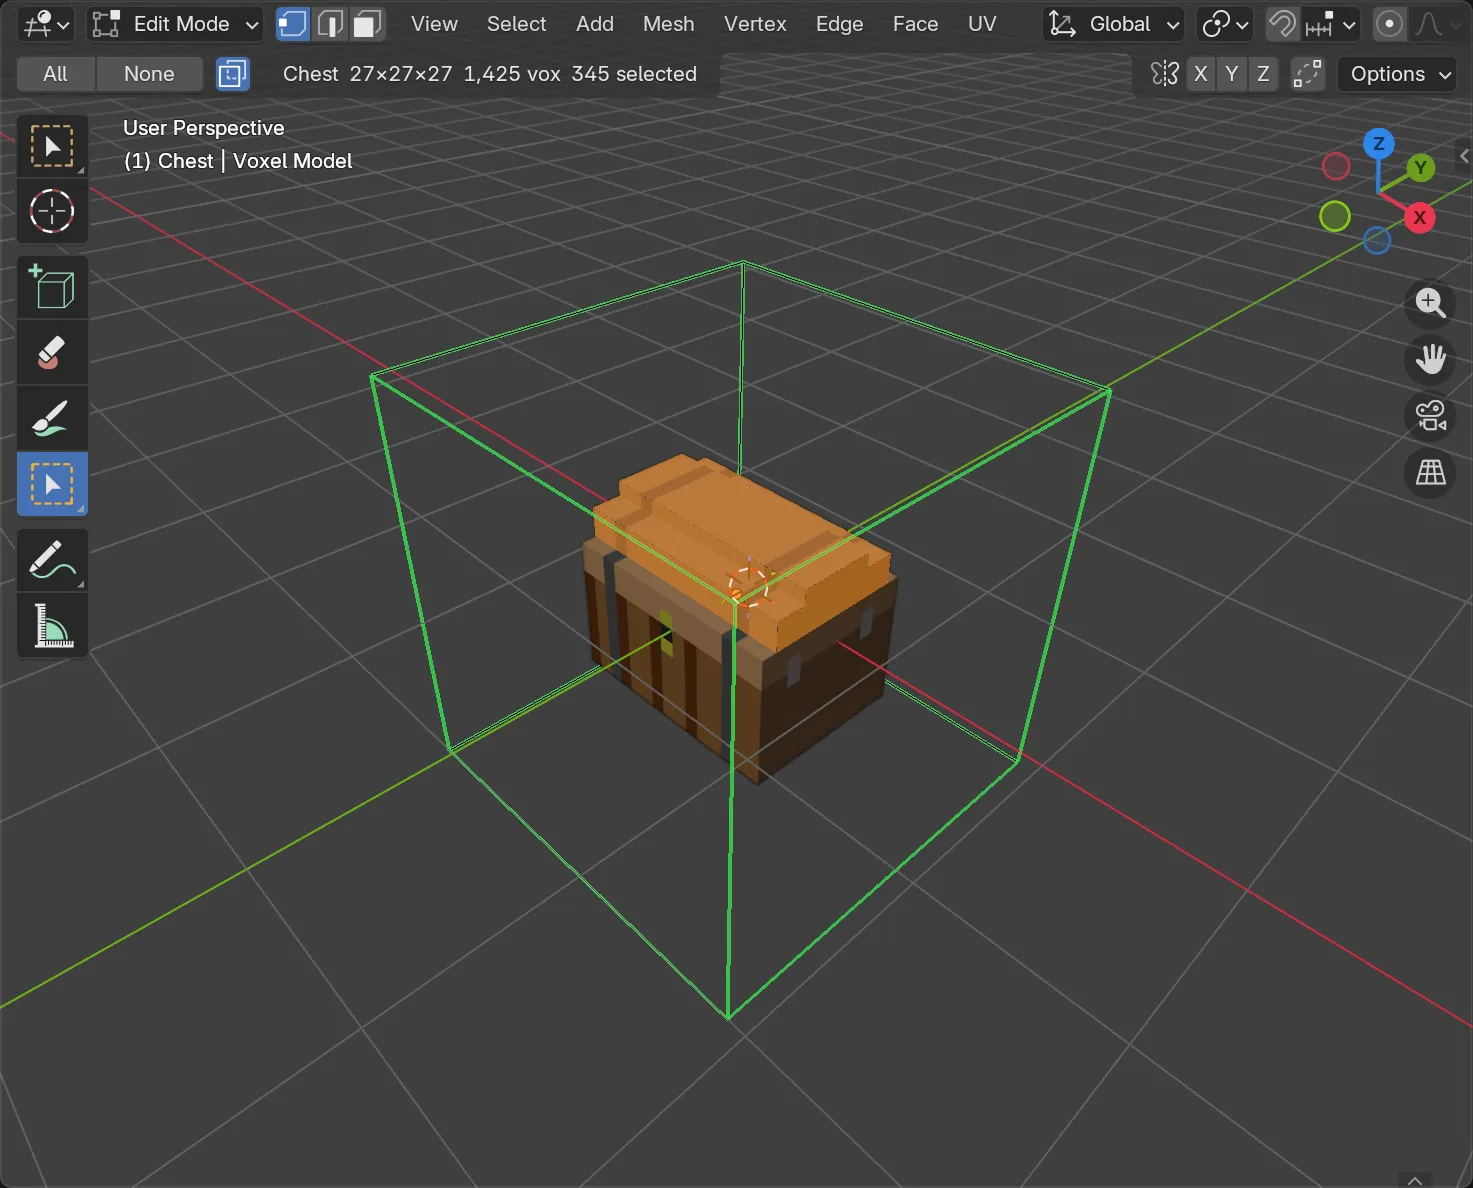Toggle proportional editing
This screenshot has width=1473, height=1188.
1389,24
